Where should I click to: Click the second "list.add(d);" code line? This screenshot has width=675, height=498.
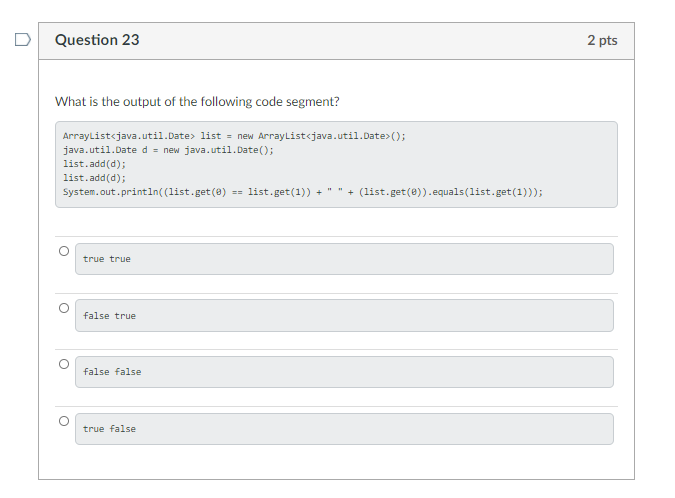94,177
